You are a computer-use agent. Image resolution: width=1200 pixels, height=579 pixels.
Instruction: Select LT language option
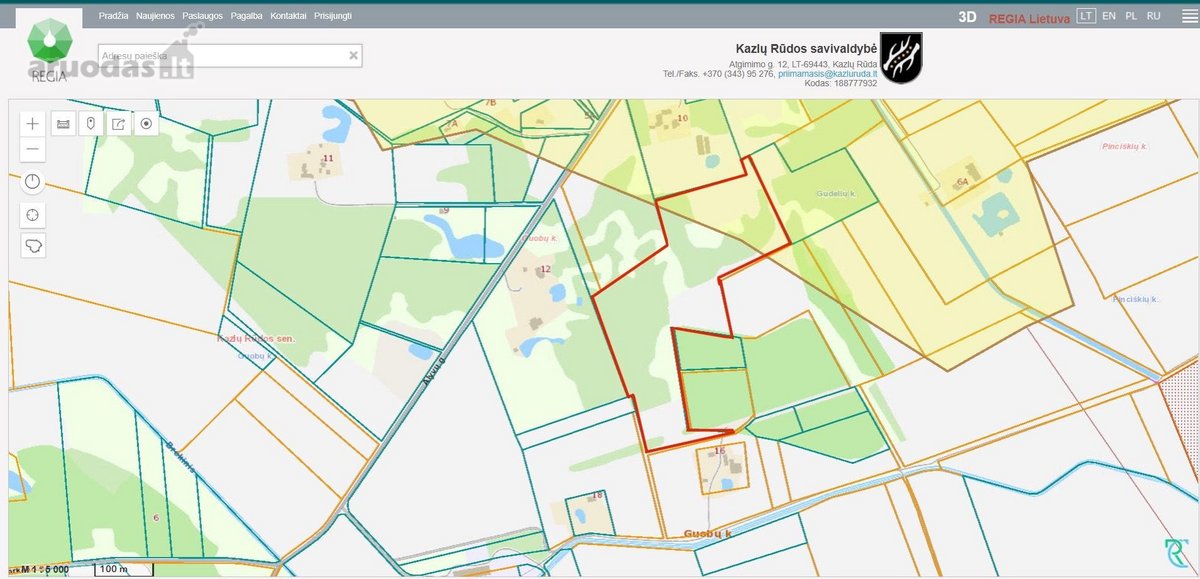click(1085, 16)
